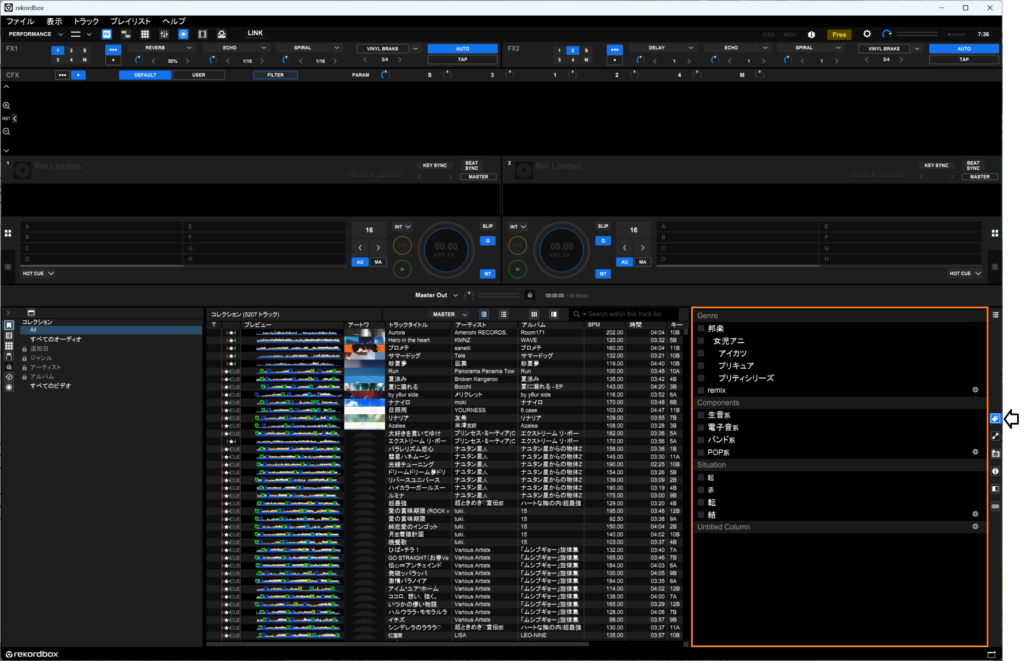Open the プレイリスト menu
Viewport: 1024px width, 661px height.
tap(130, 21)
